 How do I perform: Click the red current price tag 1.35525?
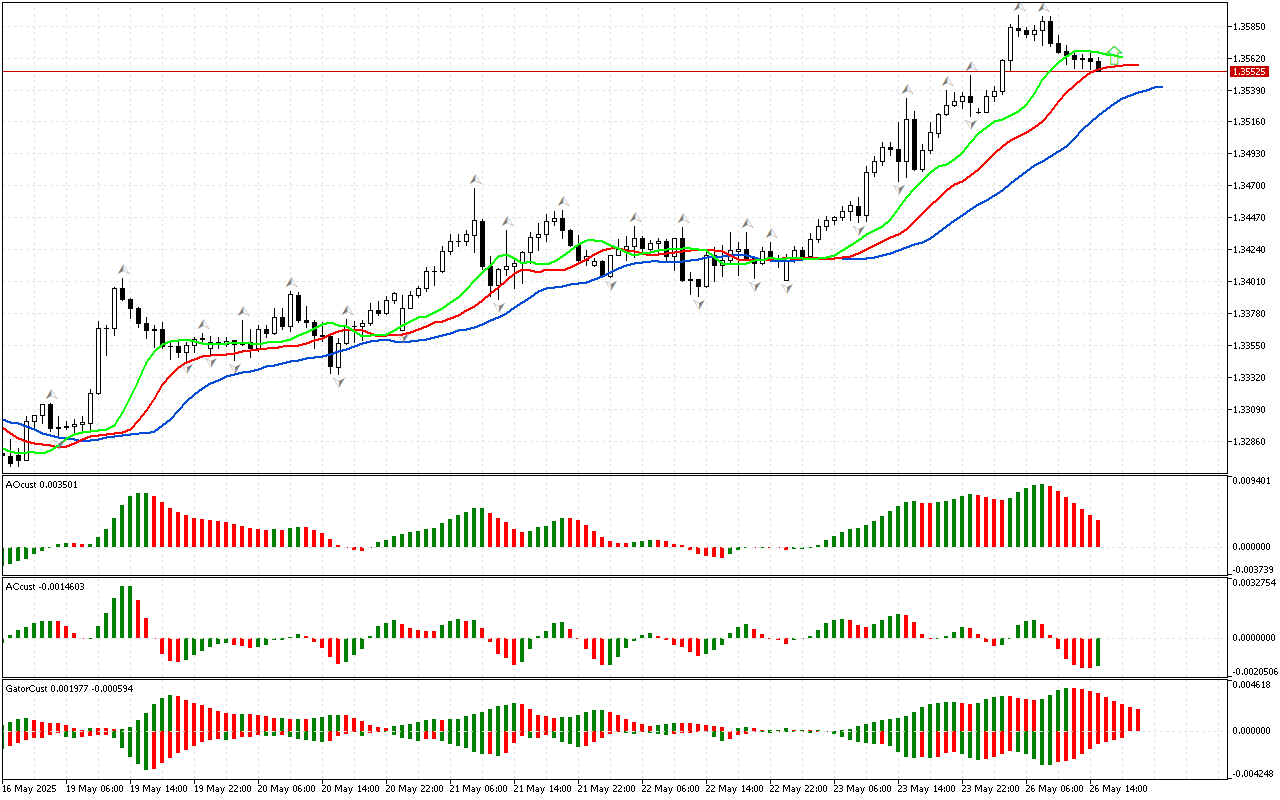1249,72
